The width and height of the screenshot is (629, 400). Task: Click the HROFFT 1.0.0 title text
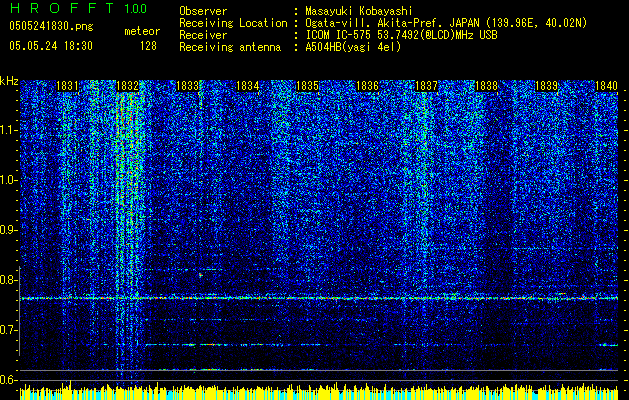[x=78, y=8]
